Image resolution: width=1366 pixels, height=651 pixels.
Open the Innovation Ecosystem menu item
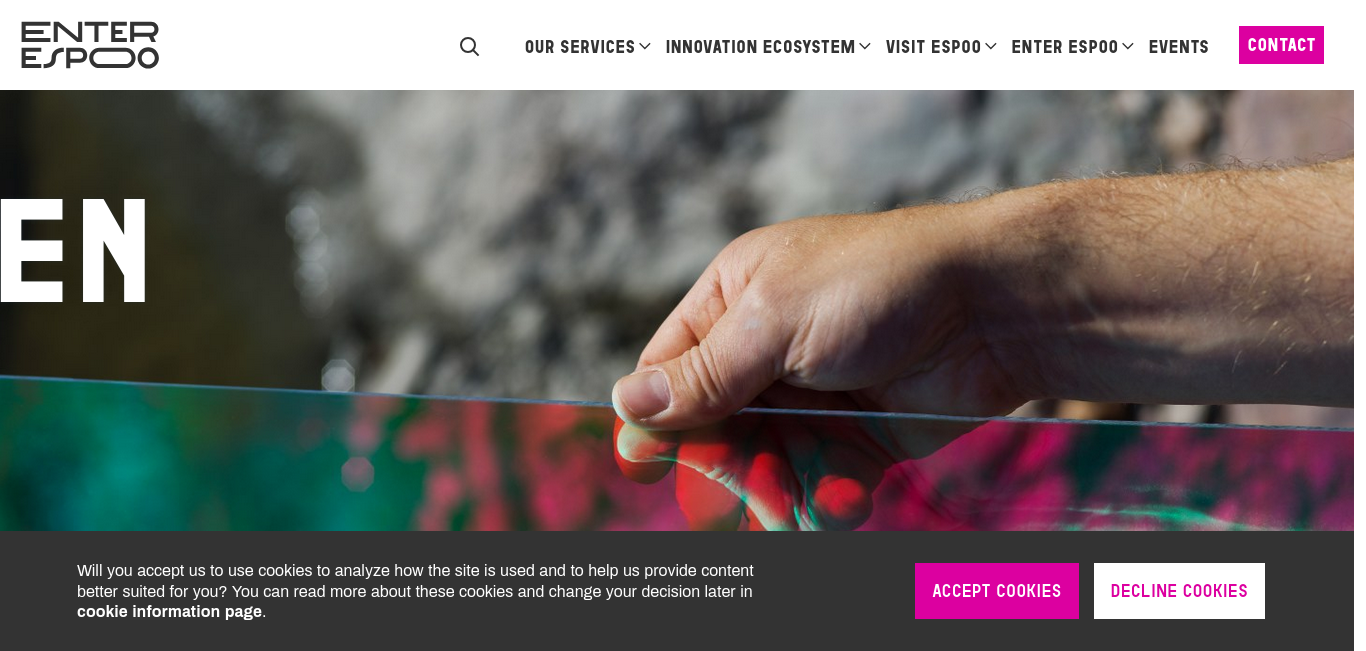click(760, 47)
